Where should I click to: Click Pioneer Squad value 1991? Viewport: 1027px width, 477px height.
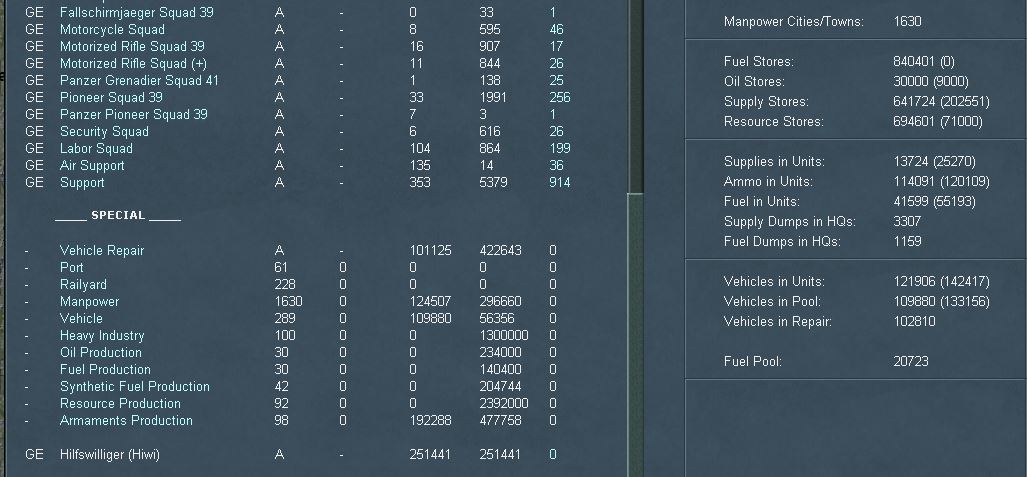click(493, 98)
